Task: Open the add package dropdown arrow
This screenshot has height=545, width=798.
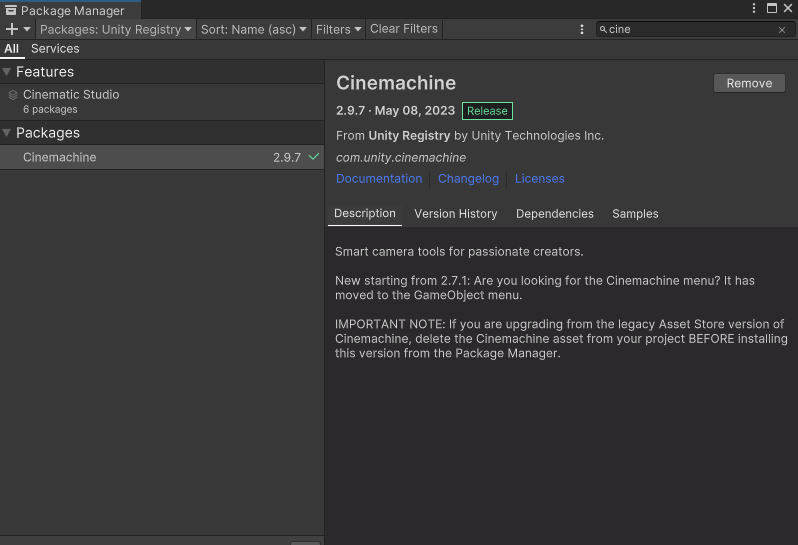Action: tap(27, 30)
